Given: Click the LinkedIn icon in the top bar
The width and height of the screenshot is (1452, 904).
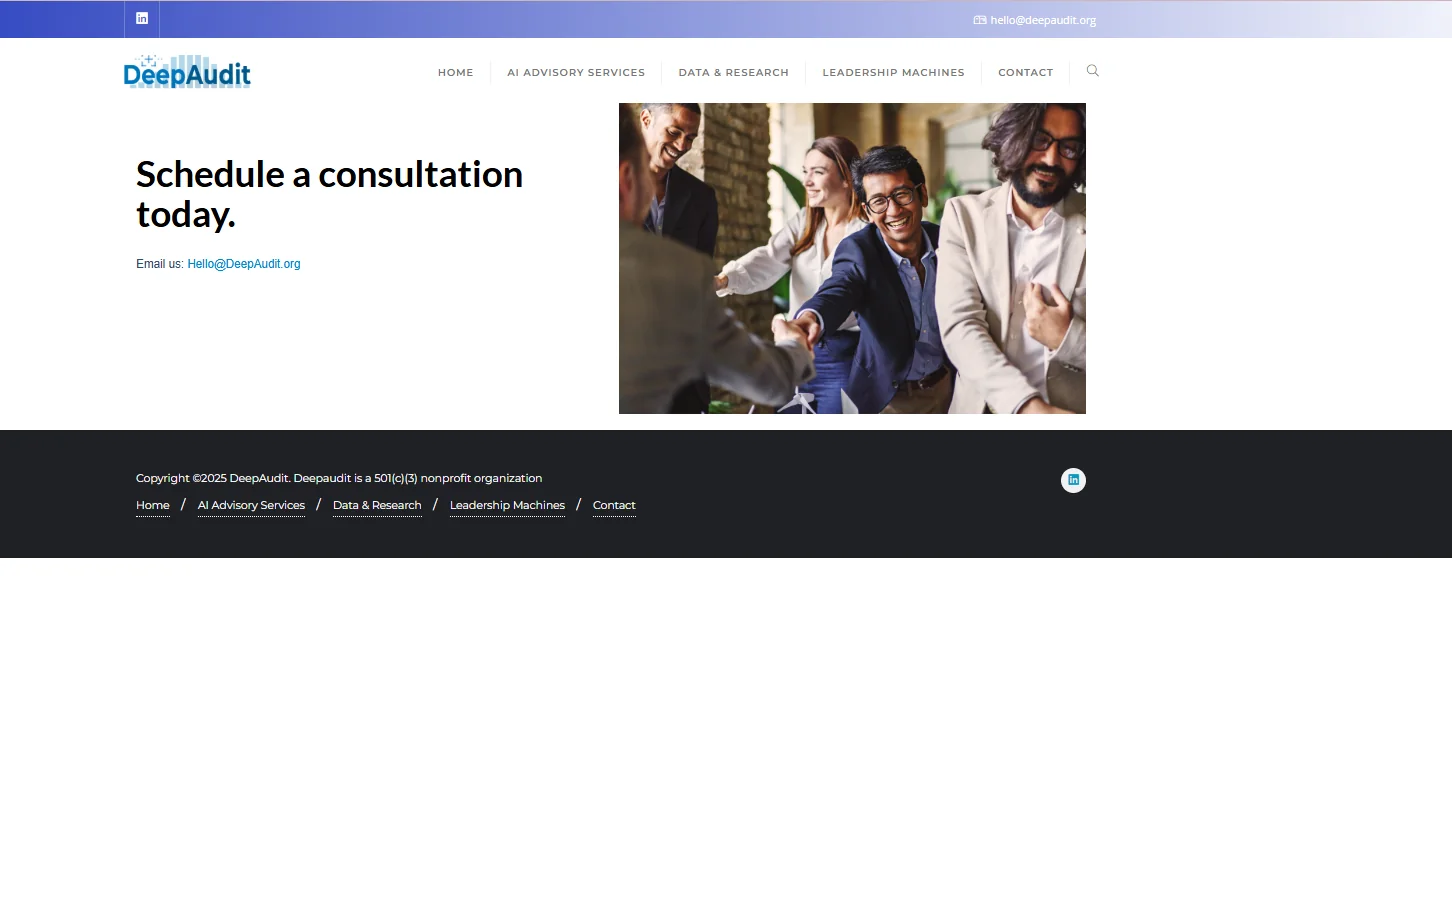Looking at the screenshot, I should [x=142, y=19].
